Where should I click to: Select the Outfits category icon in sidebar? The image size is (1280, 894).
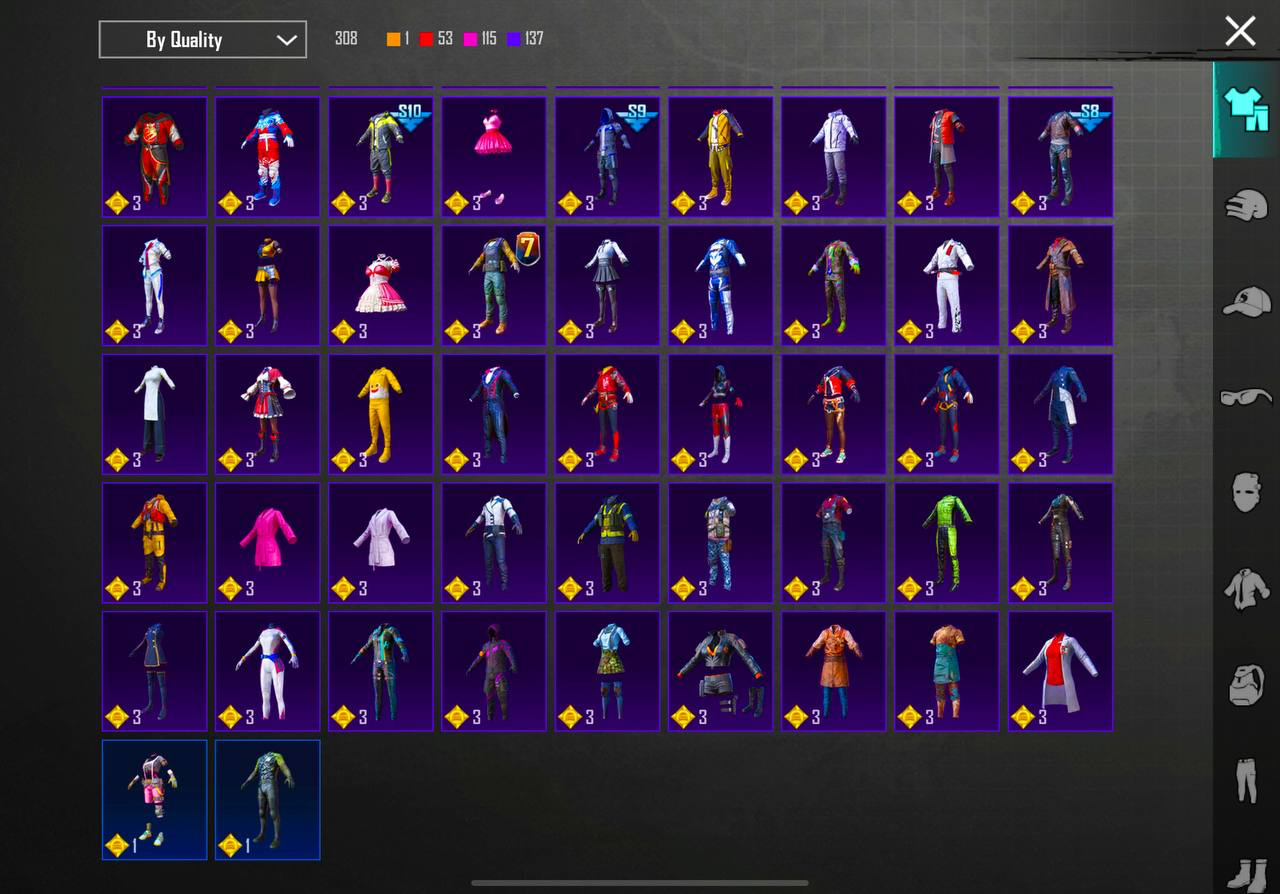pos(1245,109)
